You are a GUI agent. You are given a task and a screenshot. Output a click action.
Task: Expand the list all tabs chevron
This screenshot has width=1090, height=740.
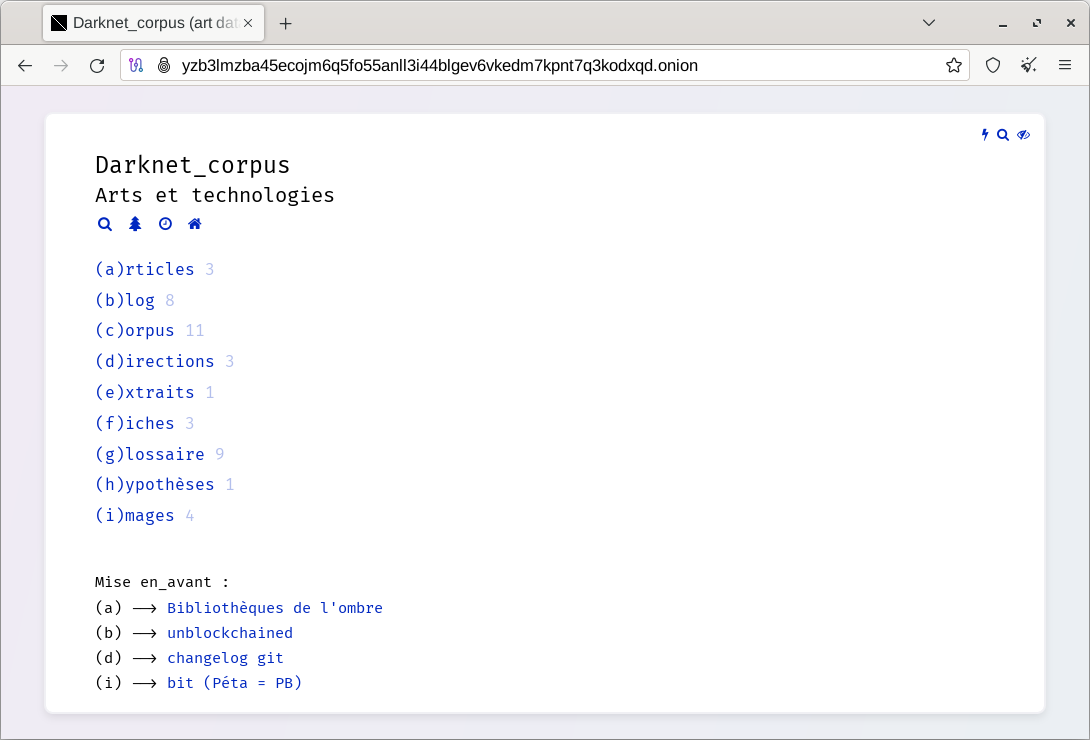coord(929,23)
